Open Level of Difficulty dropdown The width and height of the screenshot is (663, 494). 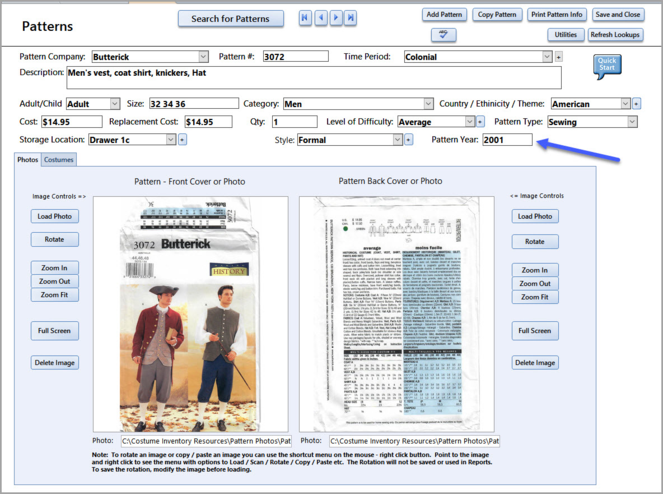(470, 122)
